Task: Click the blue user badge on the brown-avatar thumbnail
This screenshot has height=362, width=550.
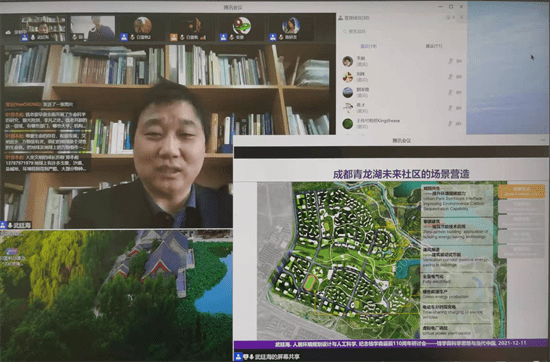Action: (x=124, y=37)
